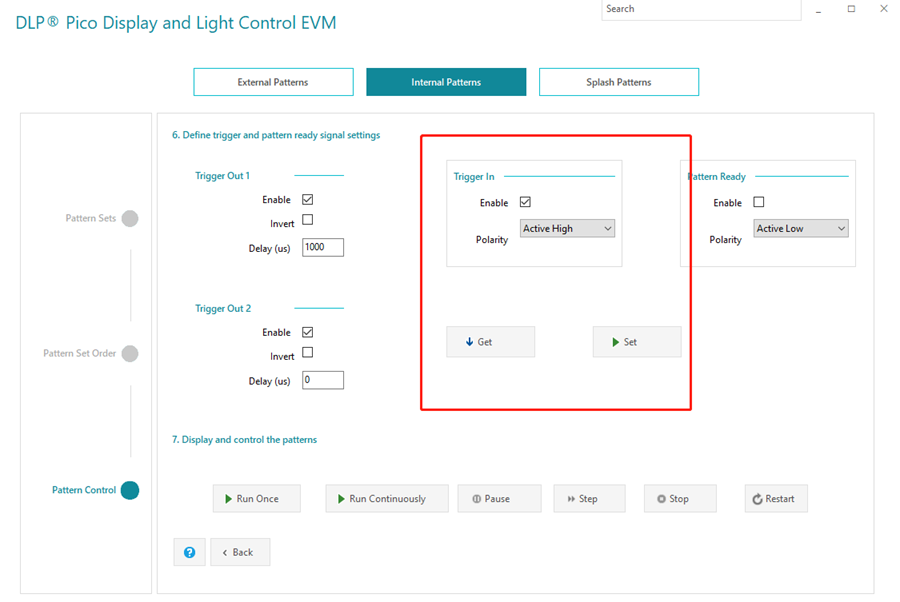Check the Pattern Ready Enable checkbox
900x602 pixels.
pos(759,202)
